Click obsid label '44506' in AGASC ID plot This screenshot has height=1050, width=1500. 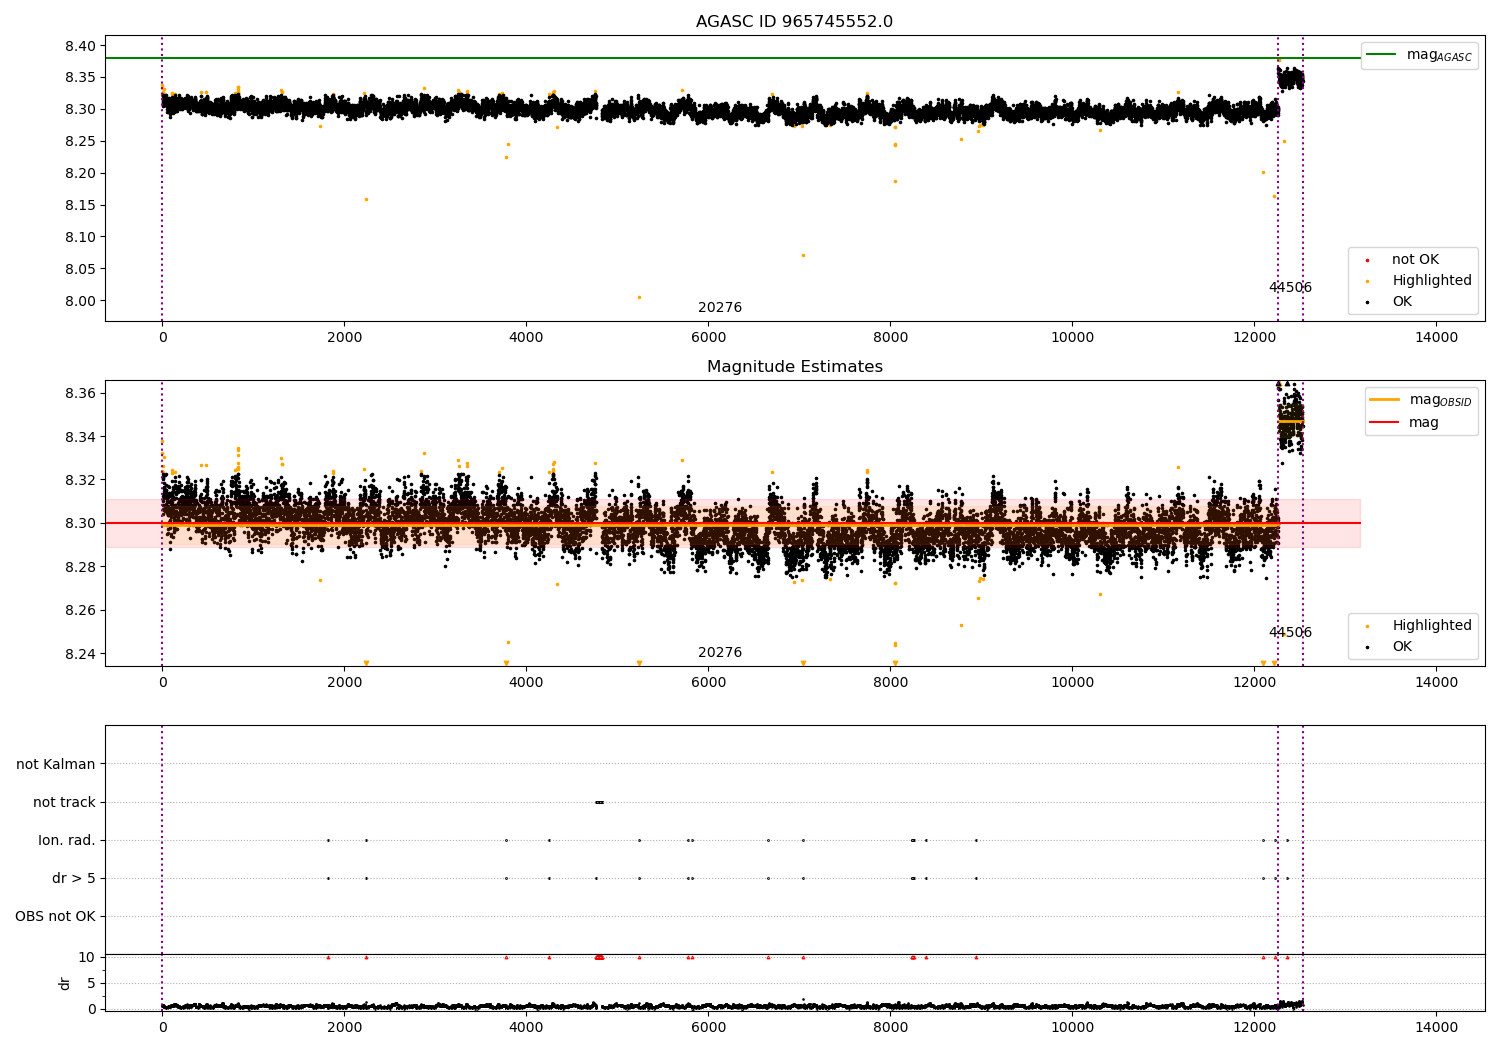1290,288
